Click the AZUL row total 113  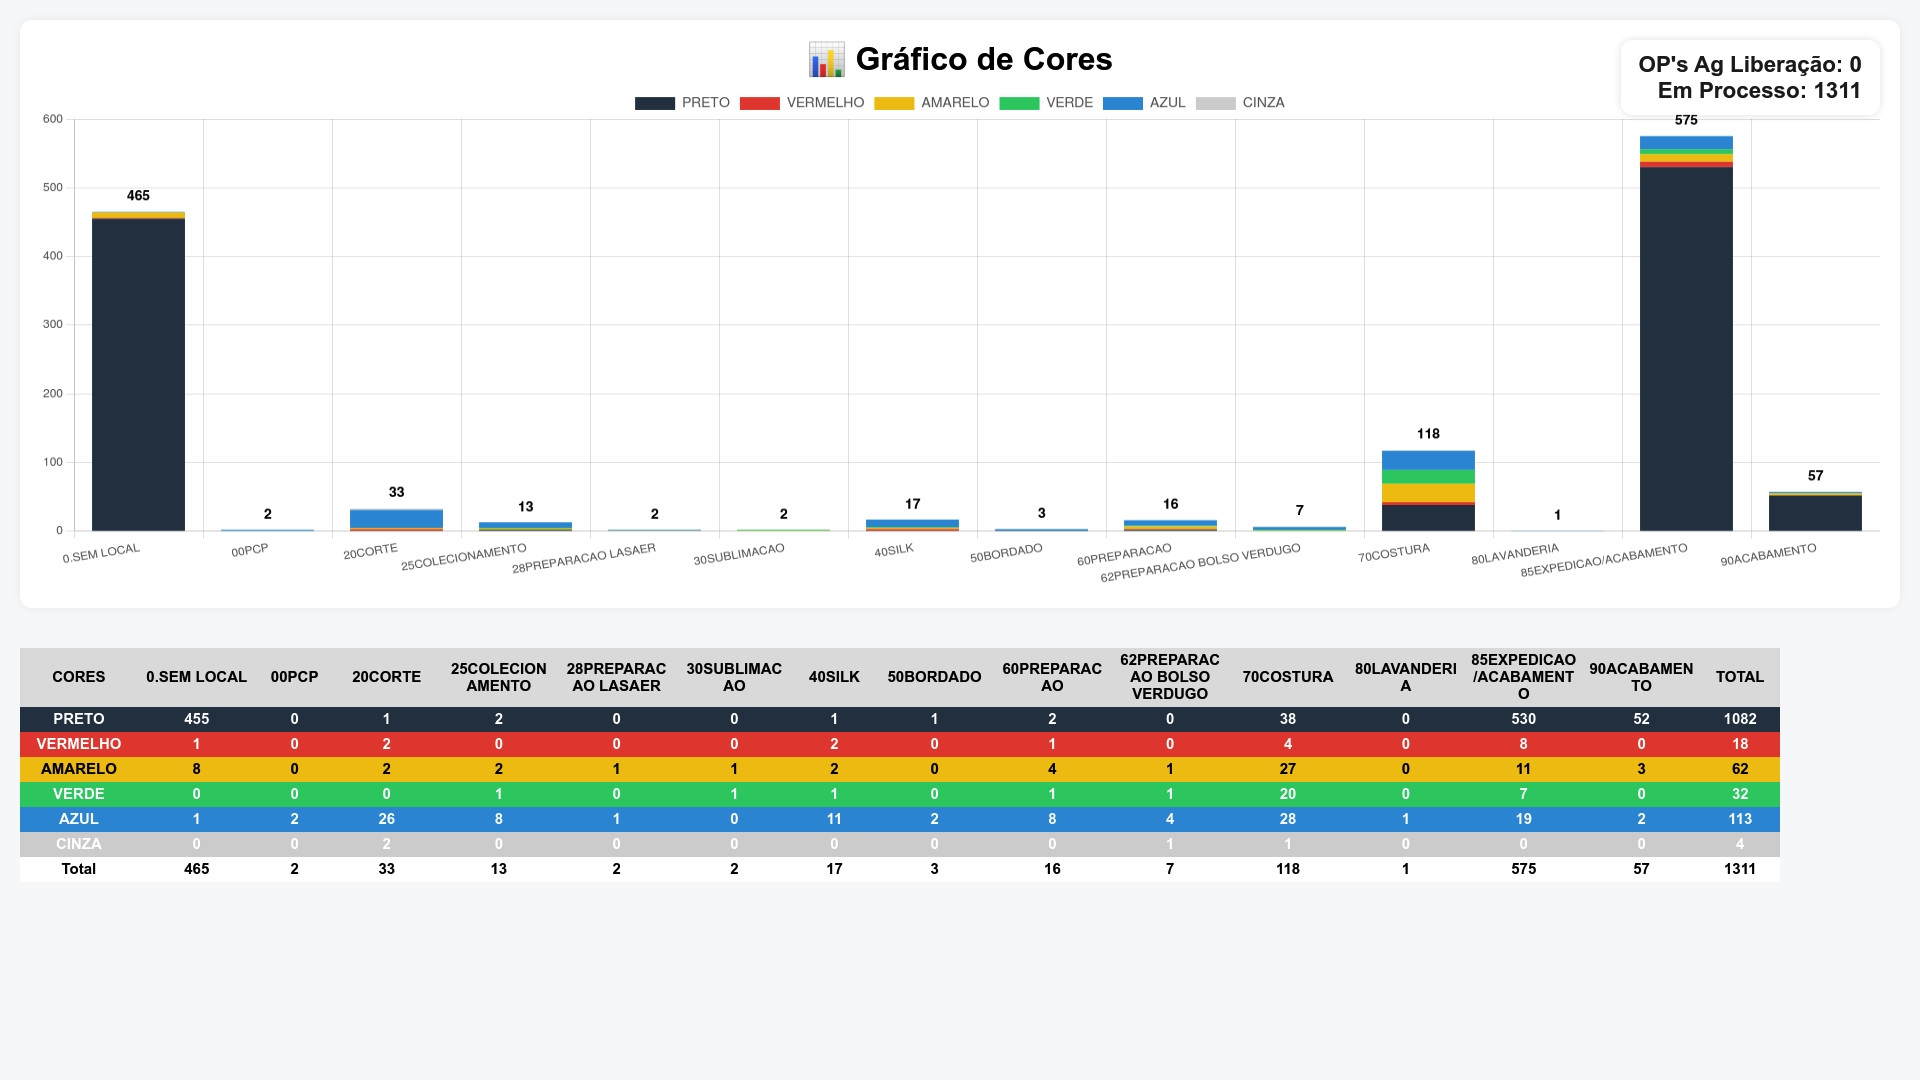(1739, 819)
